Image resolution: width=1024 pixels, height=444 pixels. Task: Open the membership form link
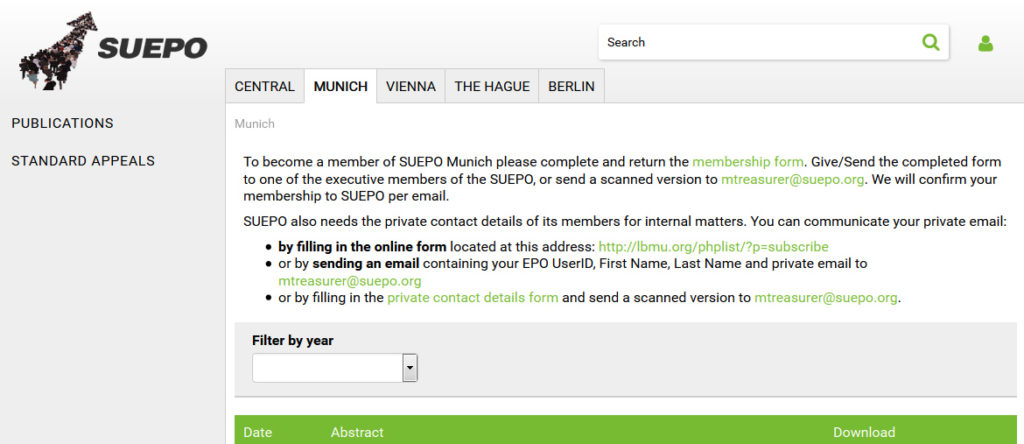coord(748,161)
